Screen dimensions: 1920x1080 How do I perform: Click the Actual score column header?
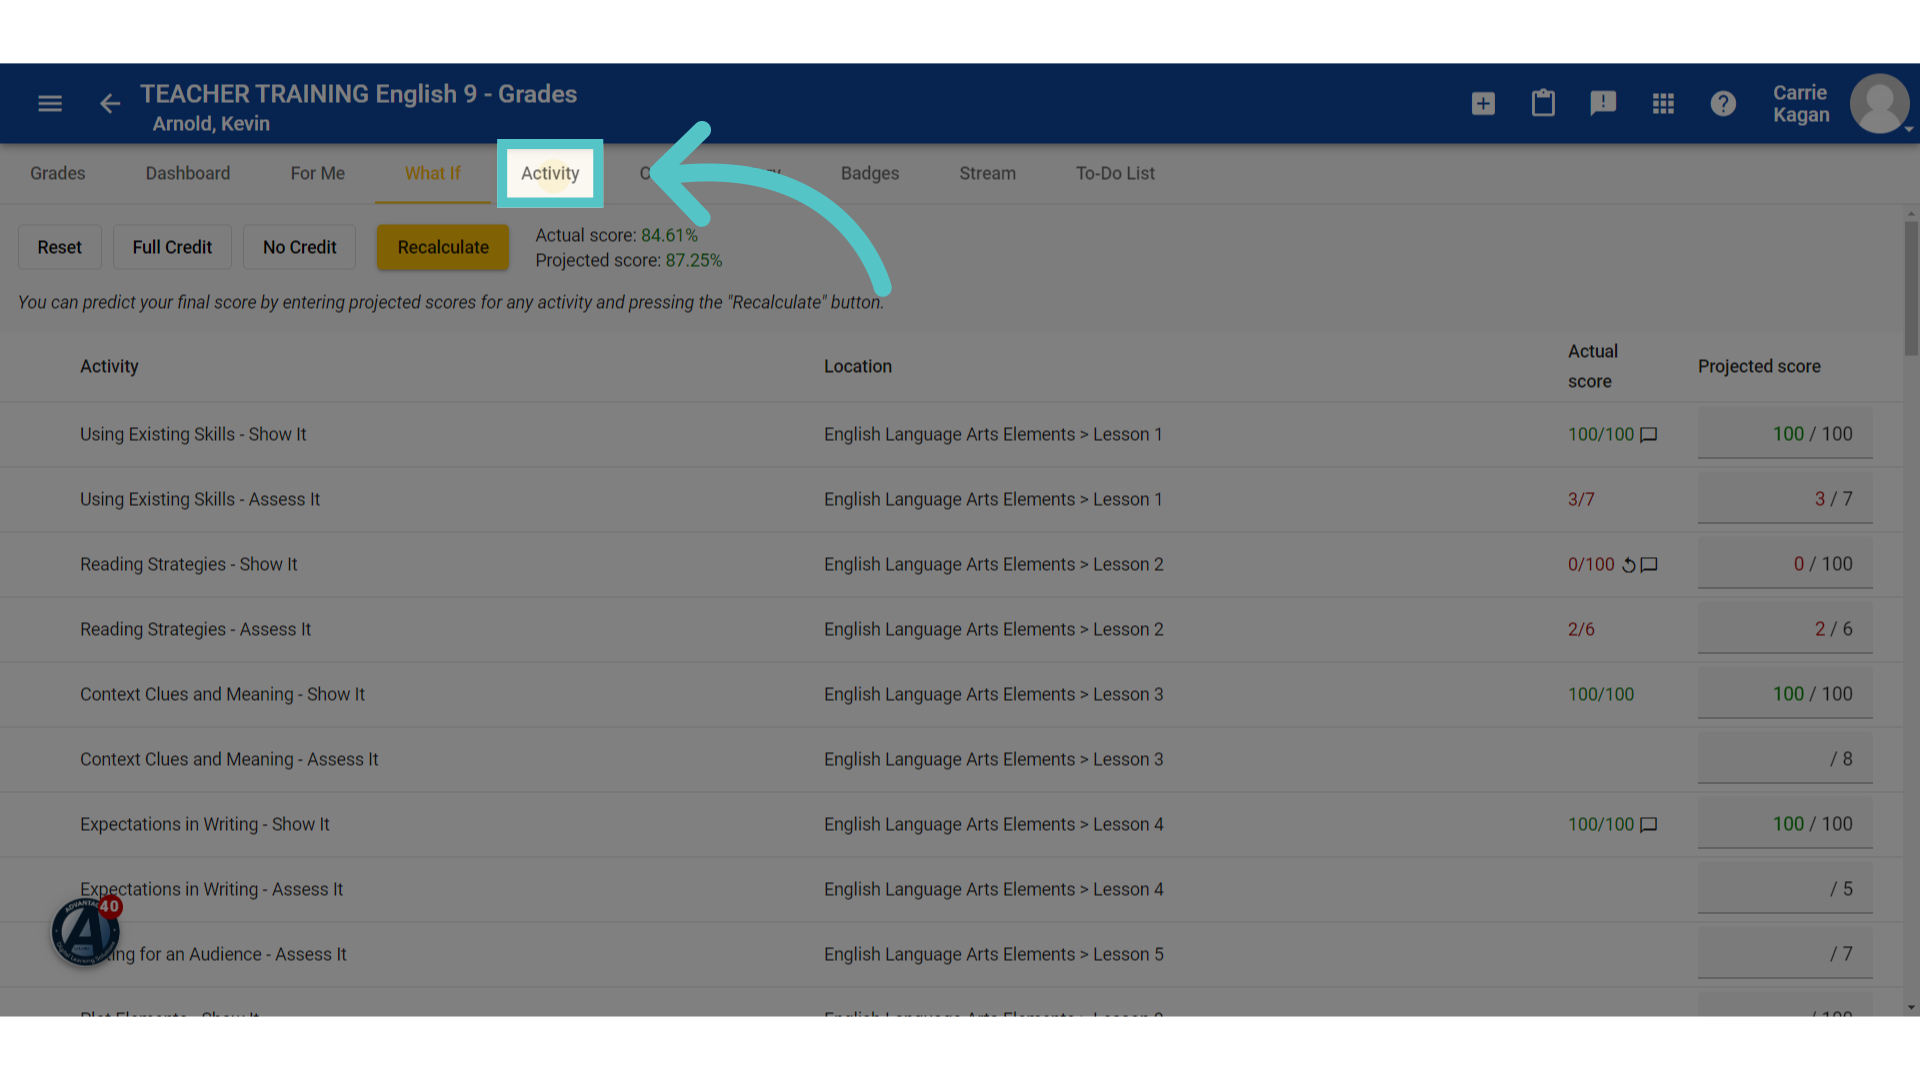point(1592,367)
